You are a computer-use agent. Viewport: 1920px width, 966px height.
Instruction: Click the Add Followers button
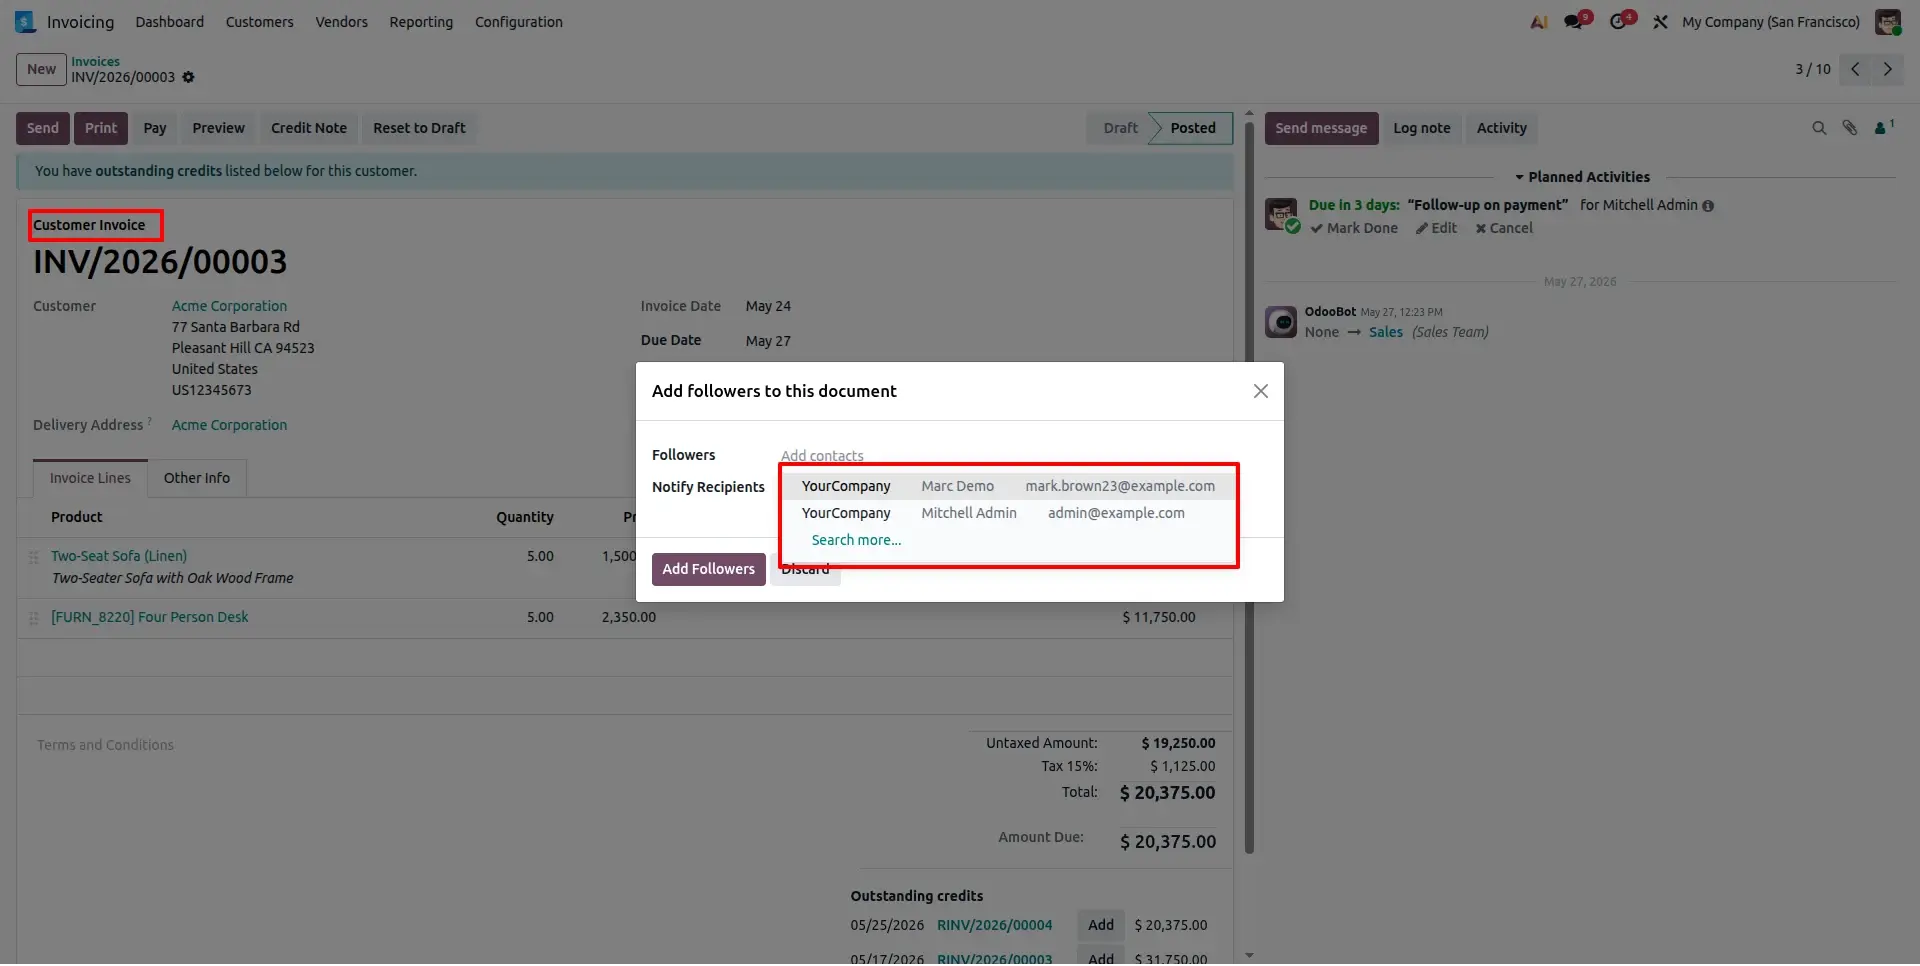(708, 569)
